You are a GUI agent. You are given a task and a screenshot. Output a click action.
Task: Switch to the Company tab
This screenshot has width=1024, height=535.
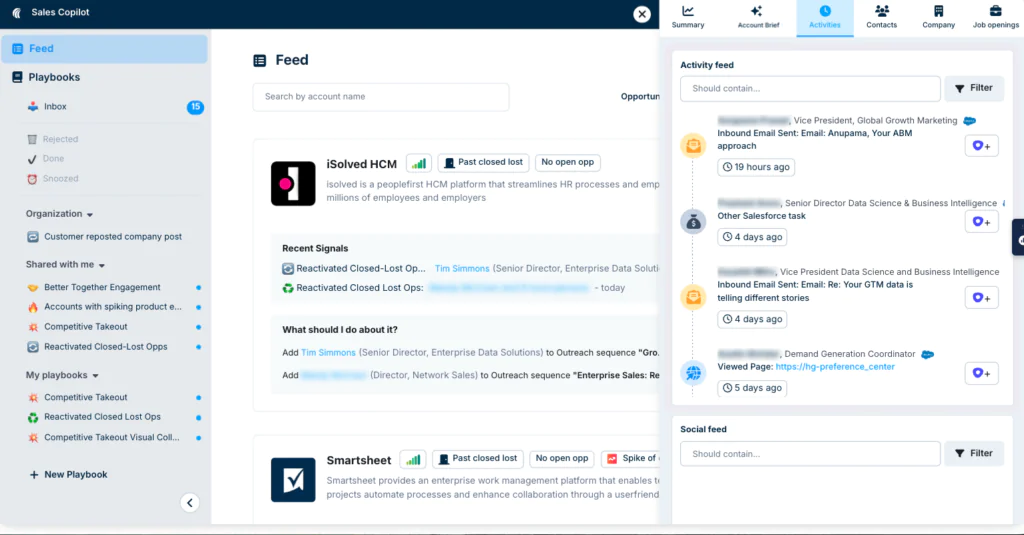938,17
